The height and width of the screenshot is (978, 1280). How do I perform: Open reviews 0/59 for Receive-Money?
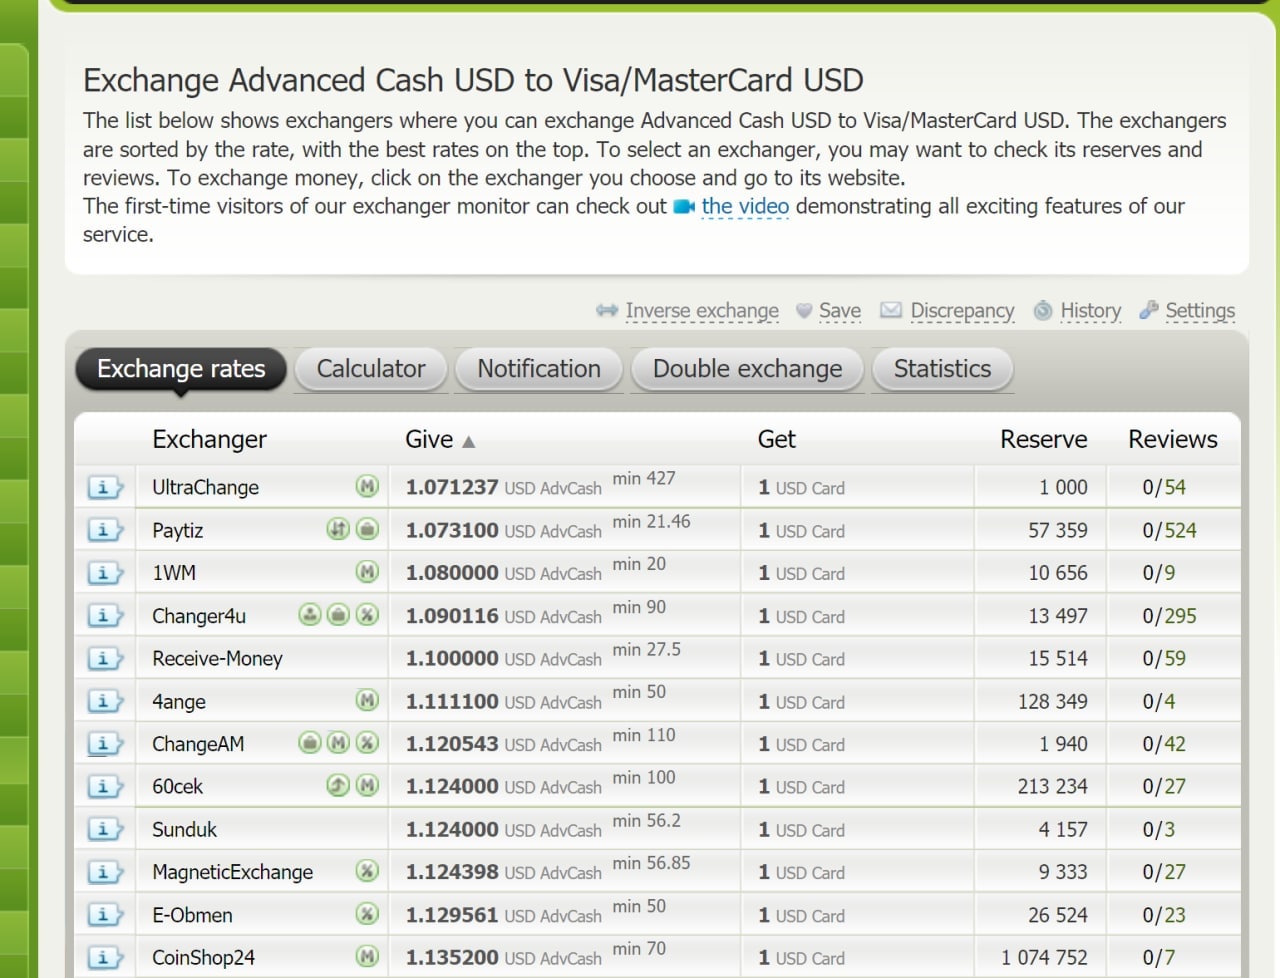click(1164, 659)
